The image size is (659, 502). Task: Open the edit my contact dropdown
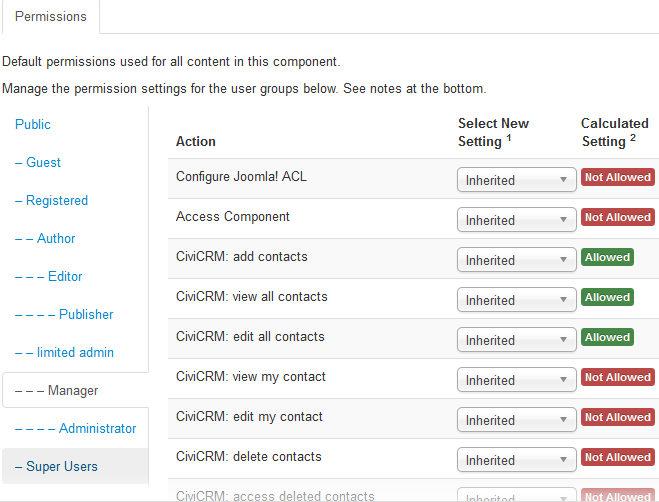point(516,420)
